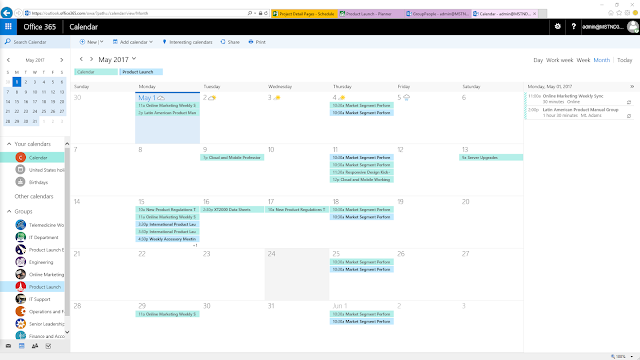The width and height of the screenshot is (640, 360).
Task: Switch to Work week view
Action: coord(559,60)
